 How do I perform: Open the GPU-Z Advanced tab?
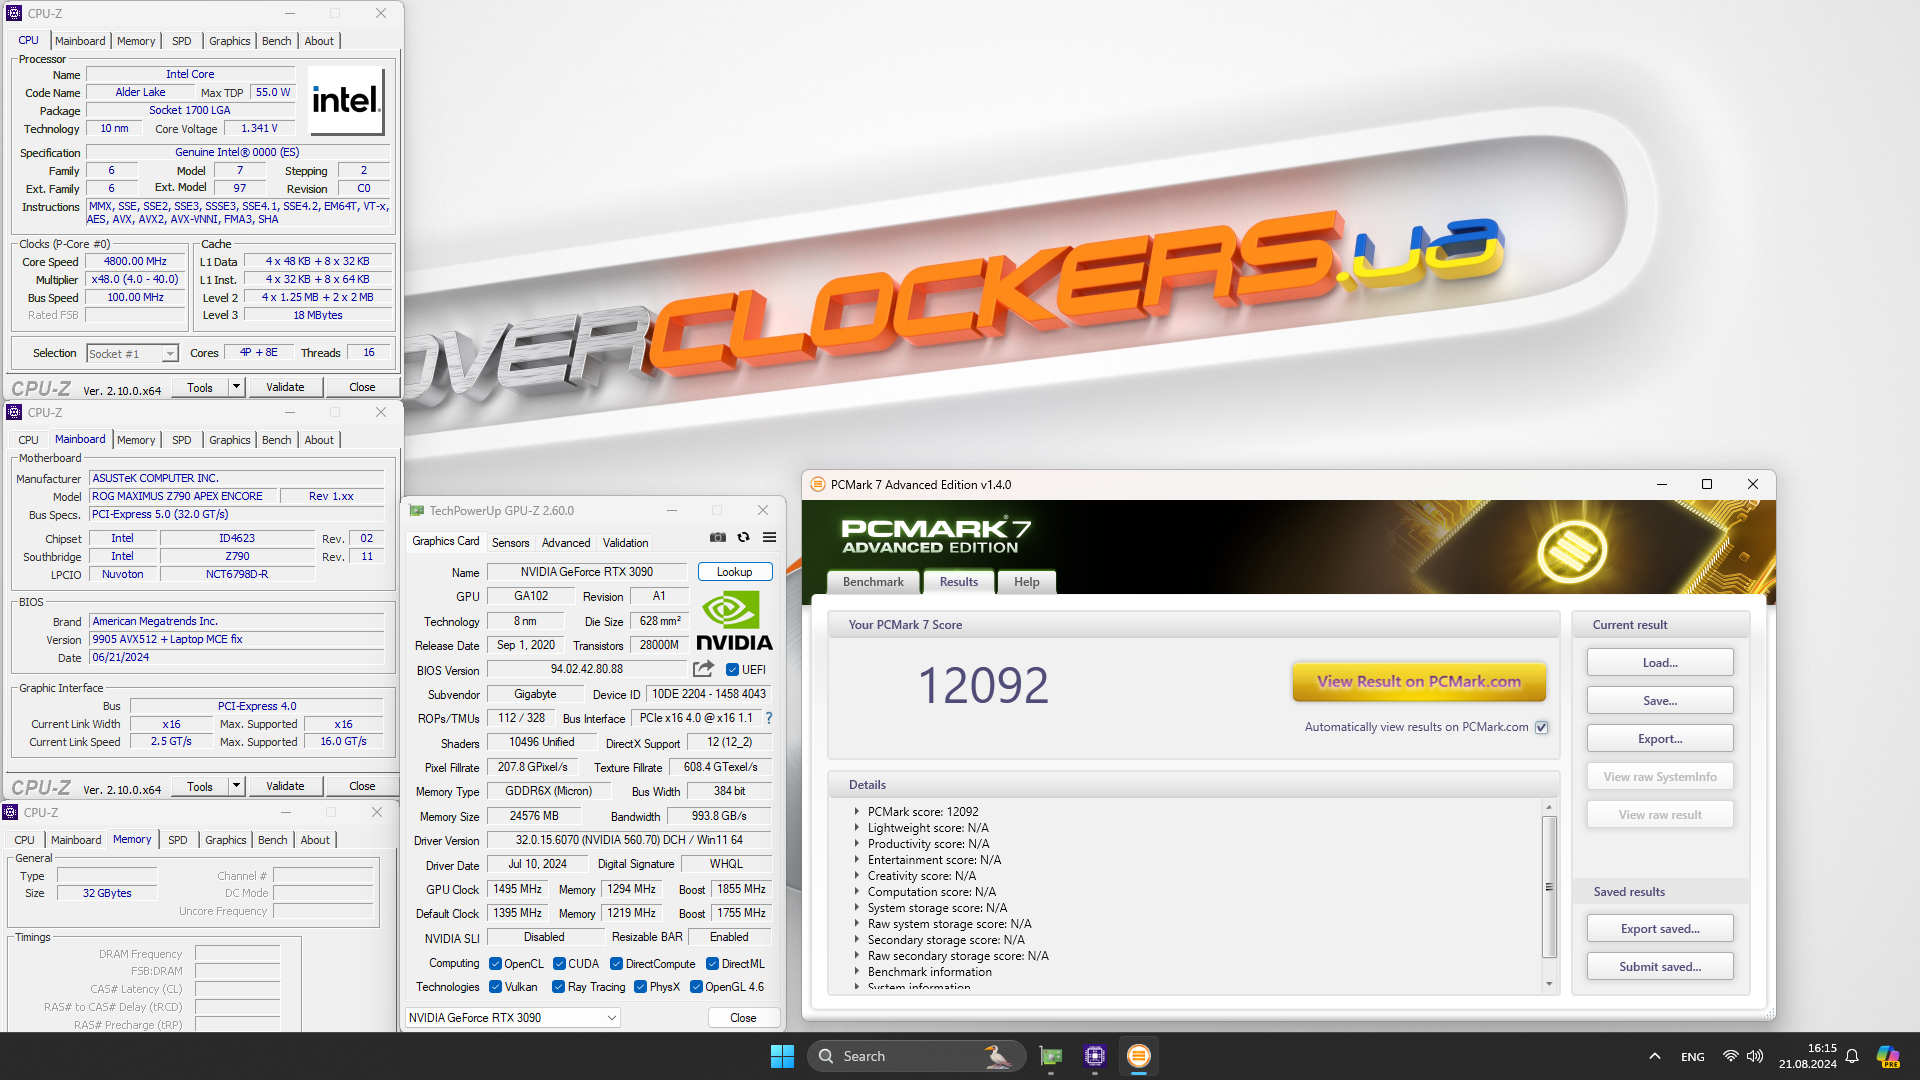[x=566, y=543]
